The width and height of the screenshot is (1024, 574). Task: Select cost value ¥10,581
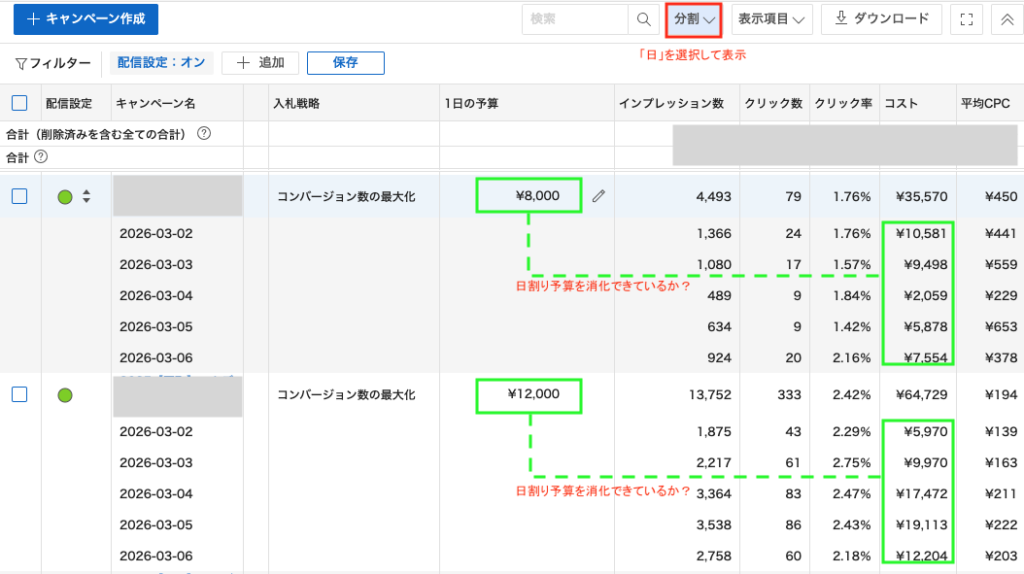tap(921, 233)
